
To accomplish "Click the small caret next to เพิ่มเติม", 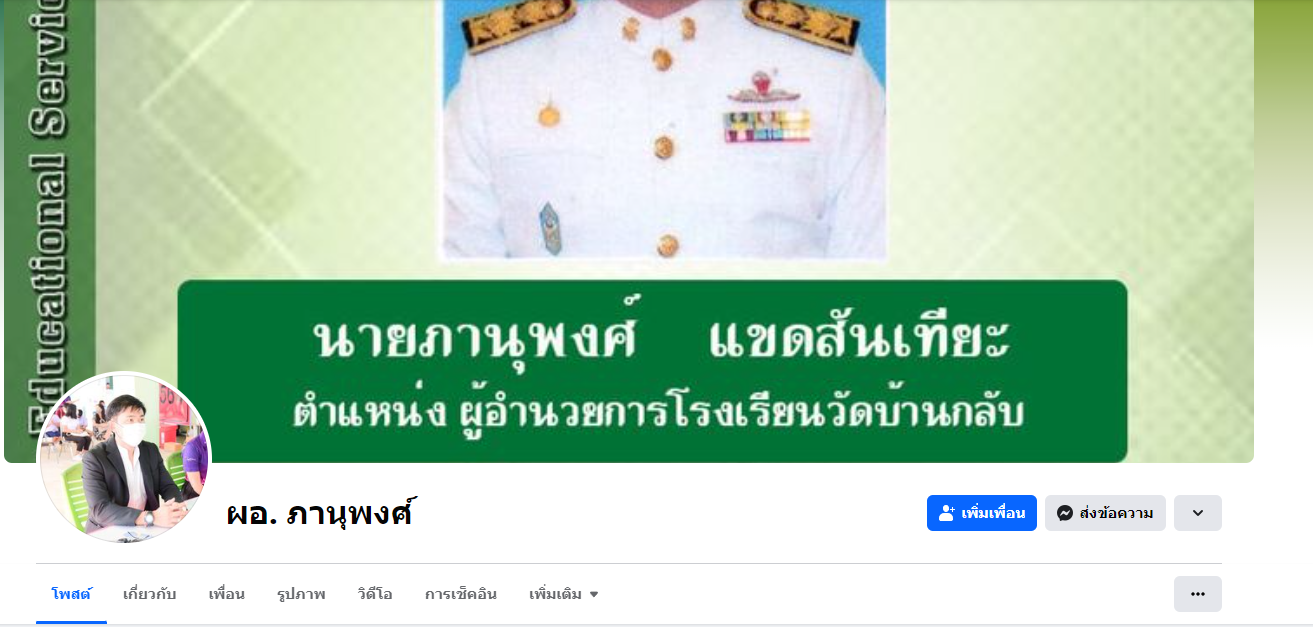I will 594,594.
